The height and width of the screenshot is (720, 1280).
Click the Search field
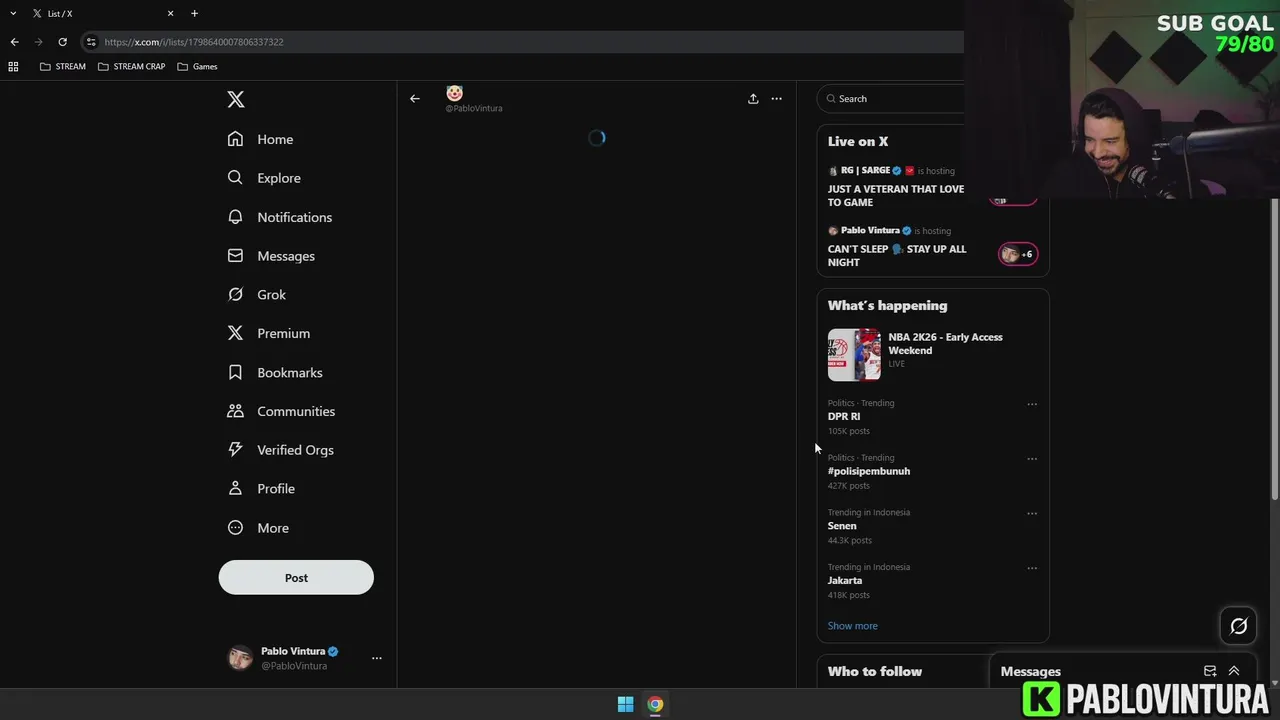coord(890,99)
